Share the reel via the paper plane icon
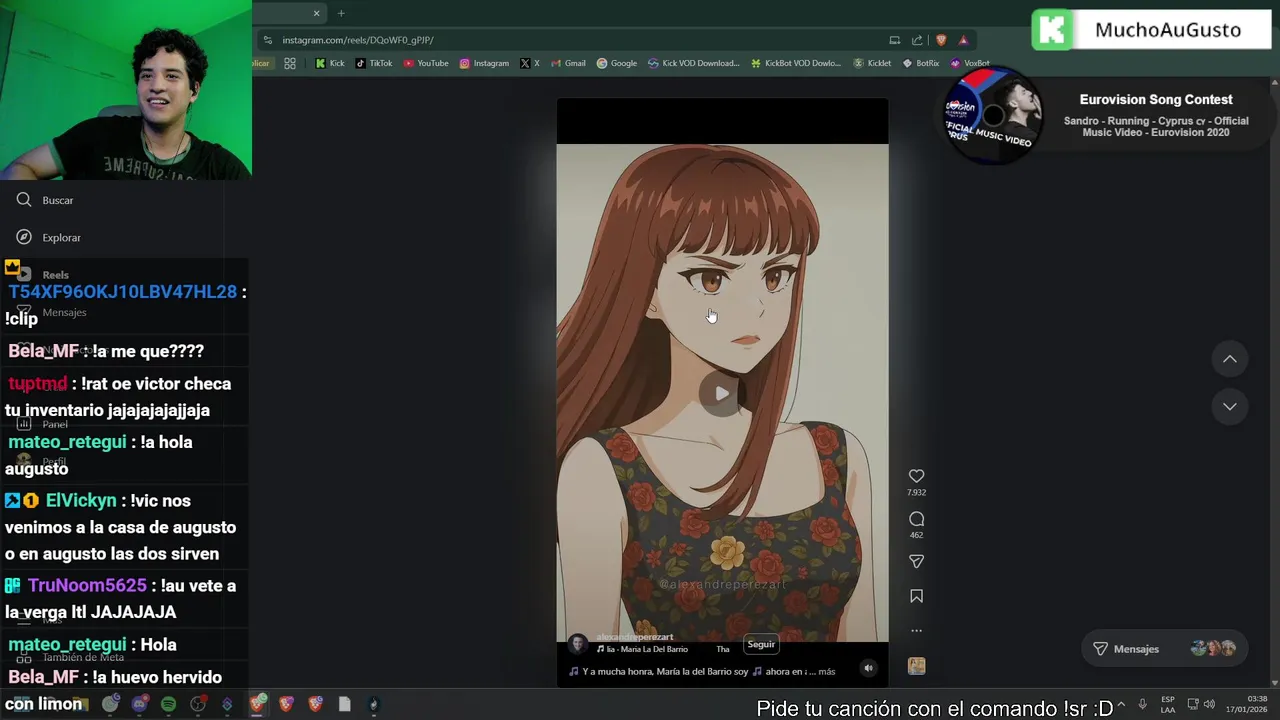Viewport: 1280px width, 720px height. (916, 561)
